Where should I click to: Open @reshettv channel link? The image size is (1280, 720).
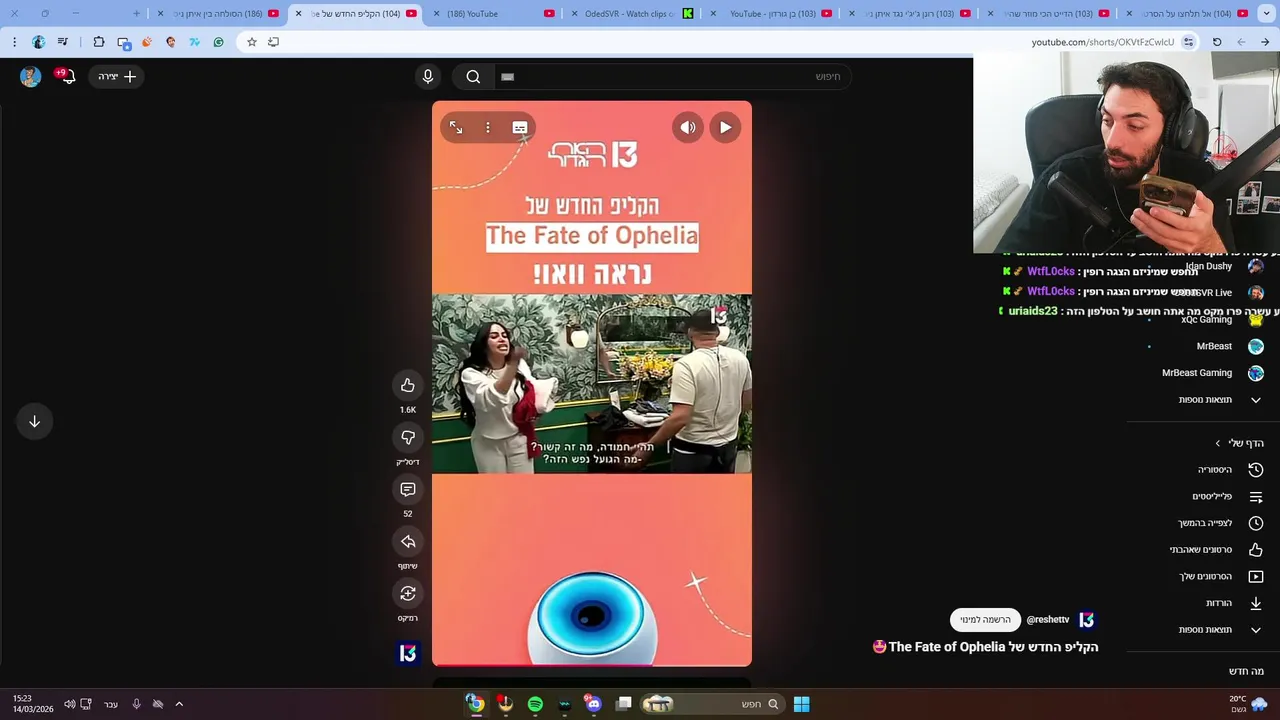tap(1048, 620)
